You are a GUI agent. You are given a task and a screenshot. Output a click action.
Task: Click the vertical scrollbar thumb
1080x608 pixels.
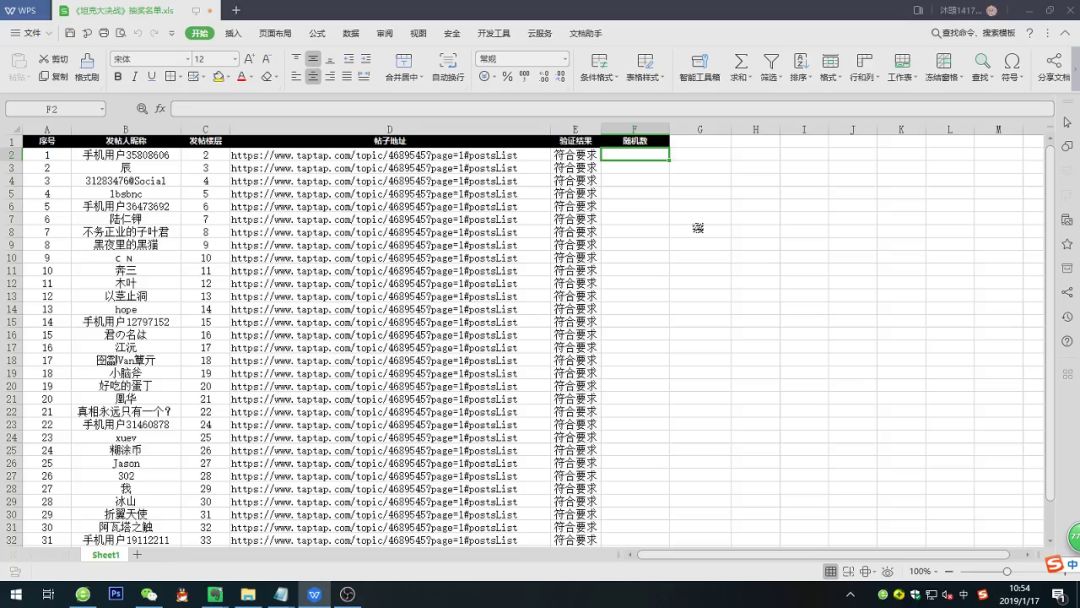point(1050,322)
